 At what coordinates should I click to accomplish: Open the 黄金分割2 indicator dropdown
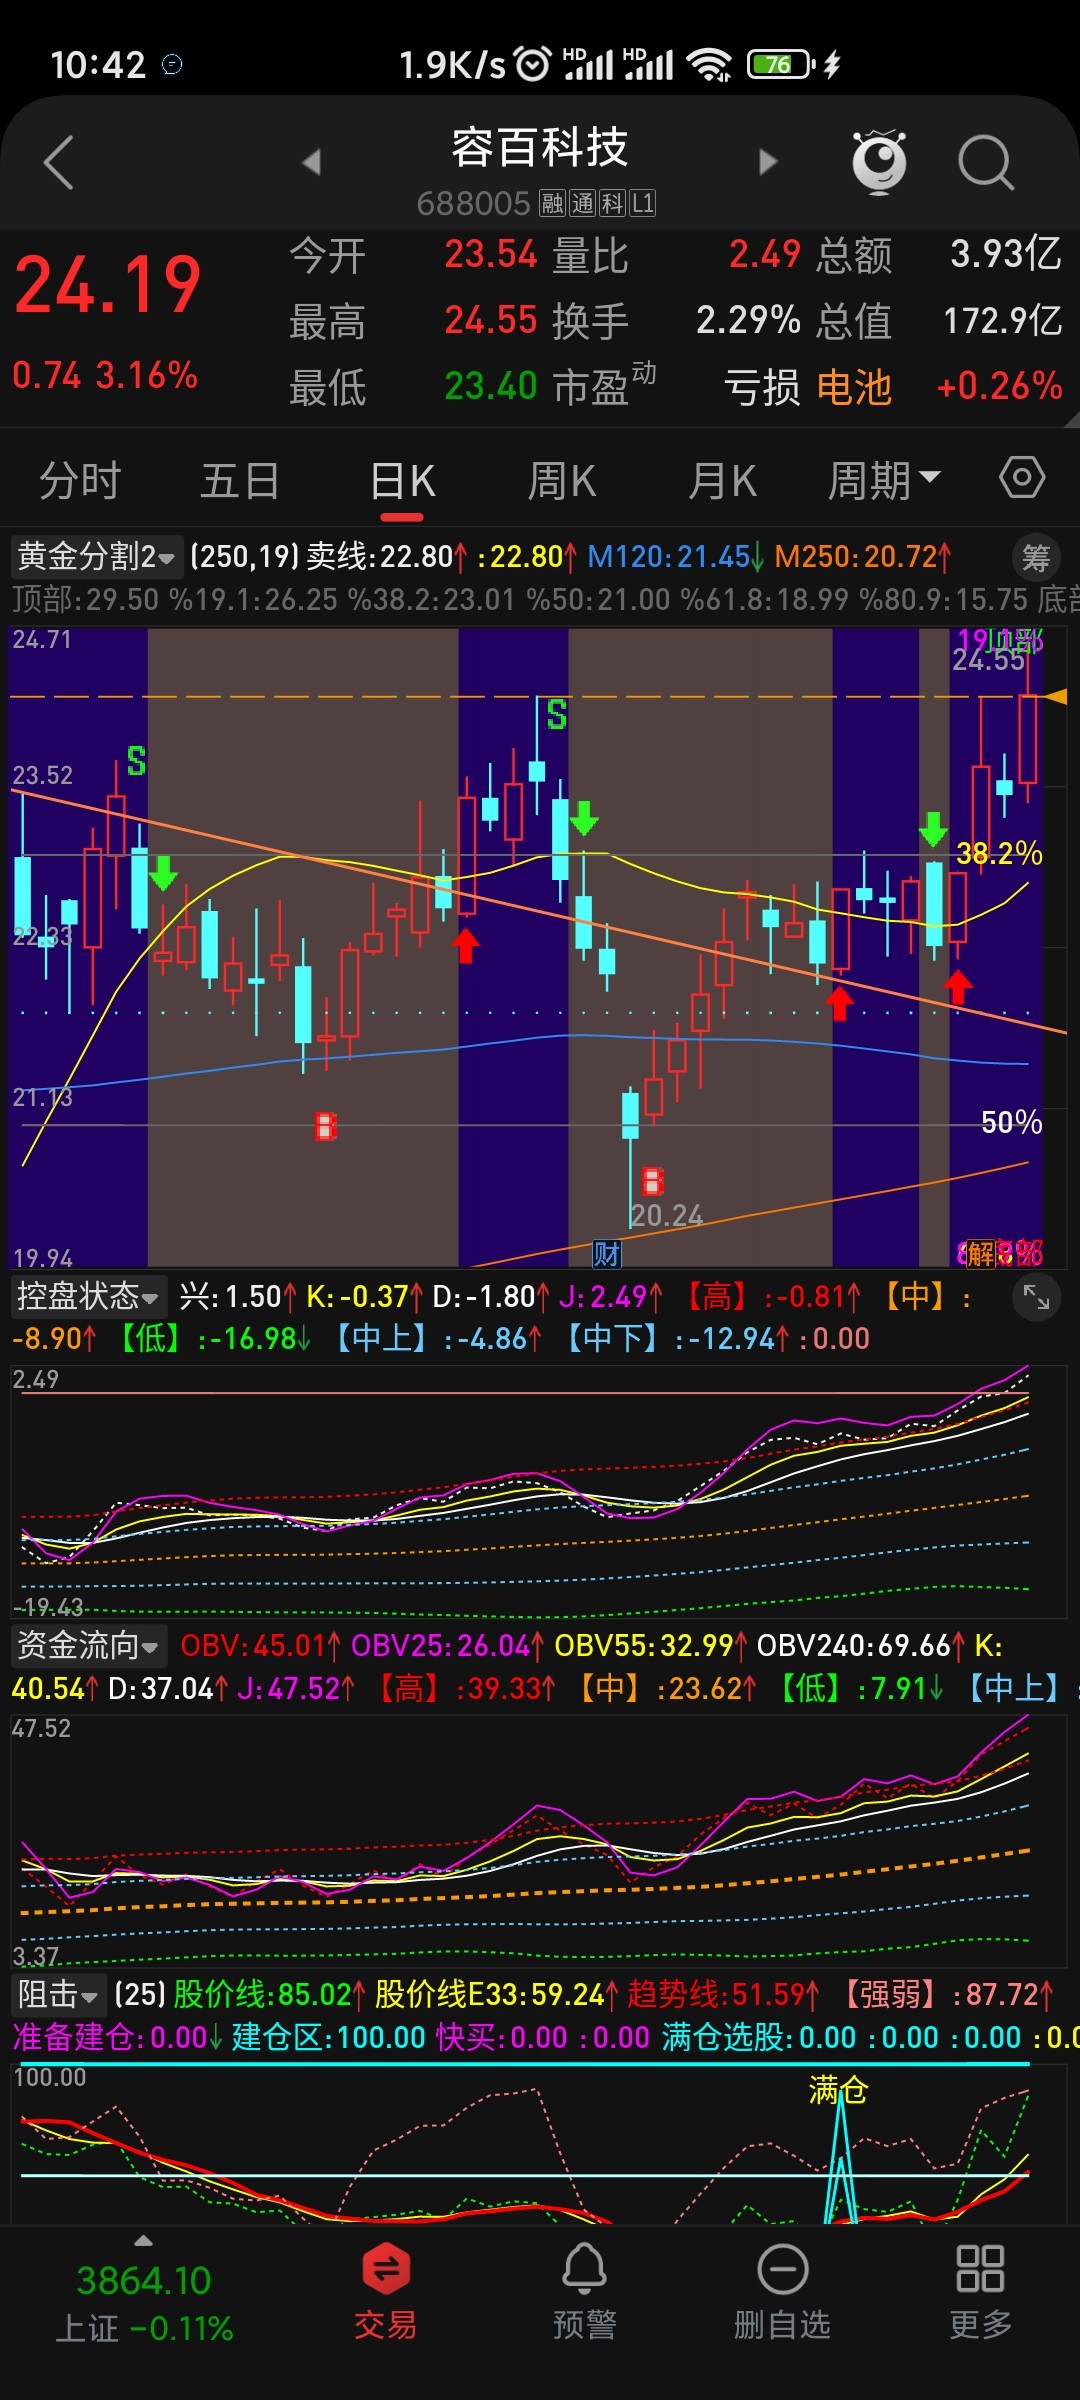pyautogui.click(x=96, y=556)
